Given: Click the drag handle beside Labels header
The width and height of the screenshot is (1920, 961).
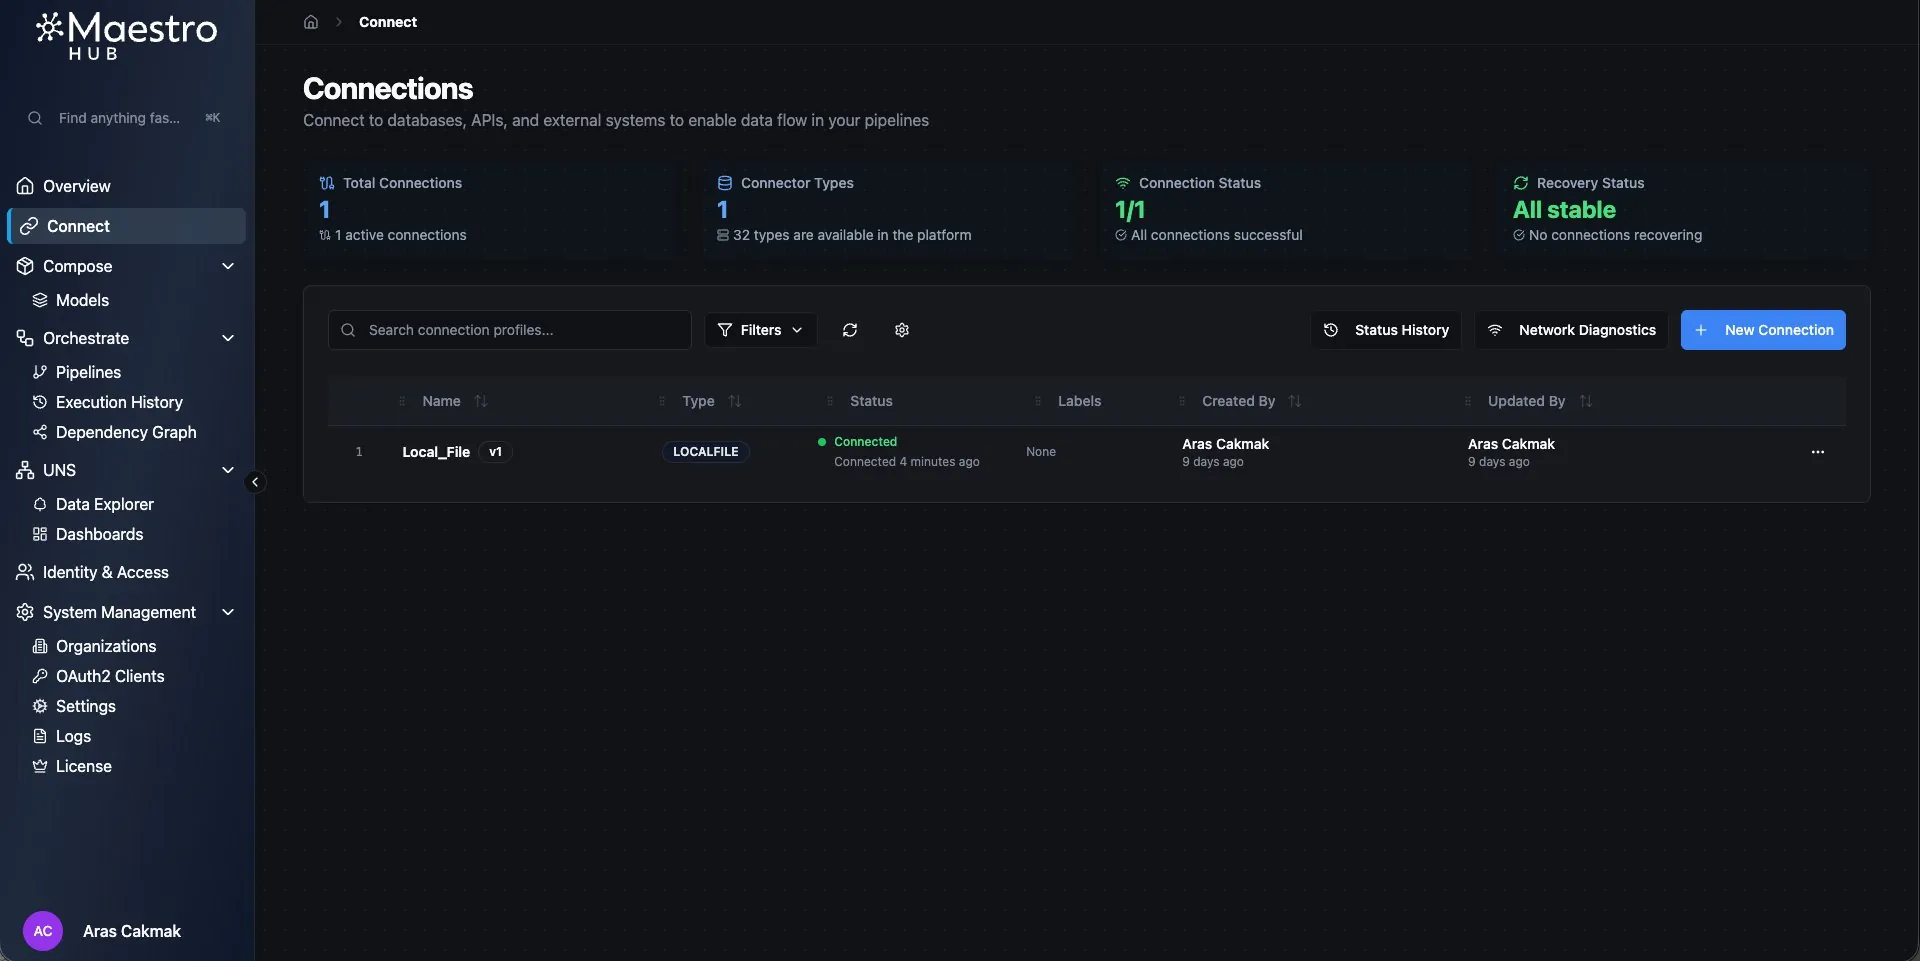Looking at the screenshot, I should click(x=1038, y=401).
